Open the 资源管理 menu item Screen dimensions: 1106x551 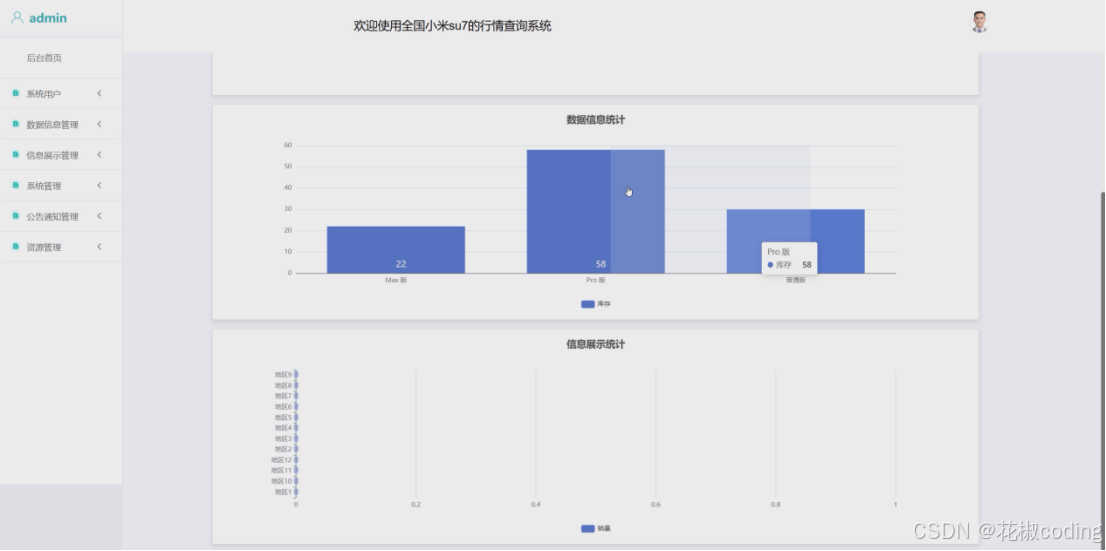click(x=61, y=247)
